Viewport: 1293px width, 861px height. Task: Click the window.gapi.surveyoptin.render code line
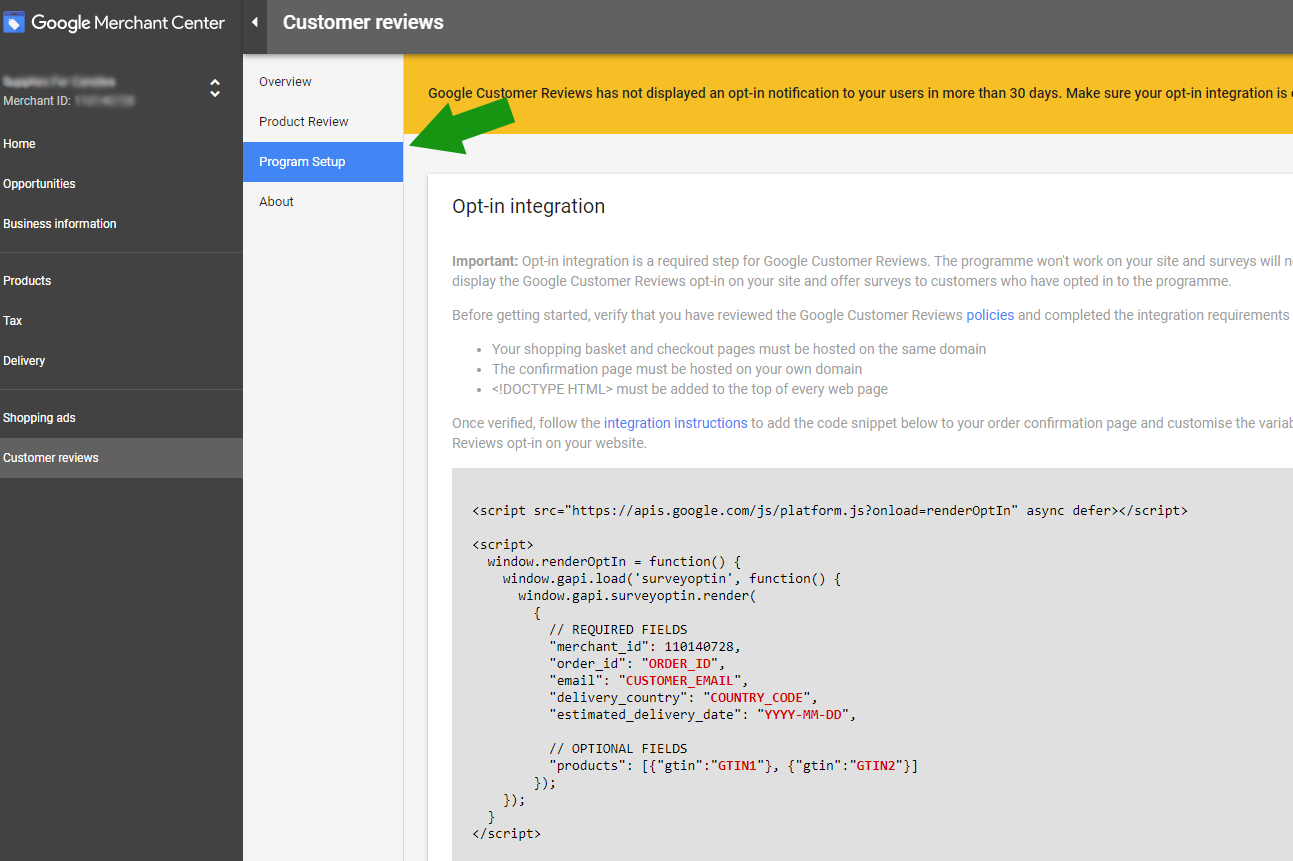(637, 595)
